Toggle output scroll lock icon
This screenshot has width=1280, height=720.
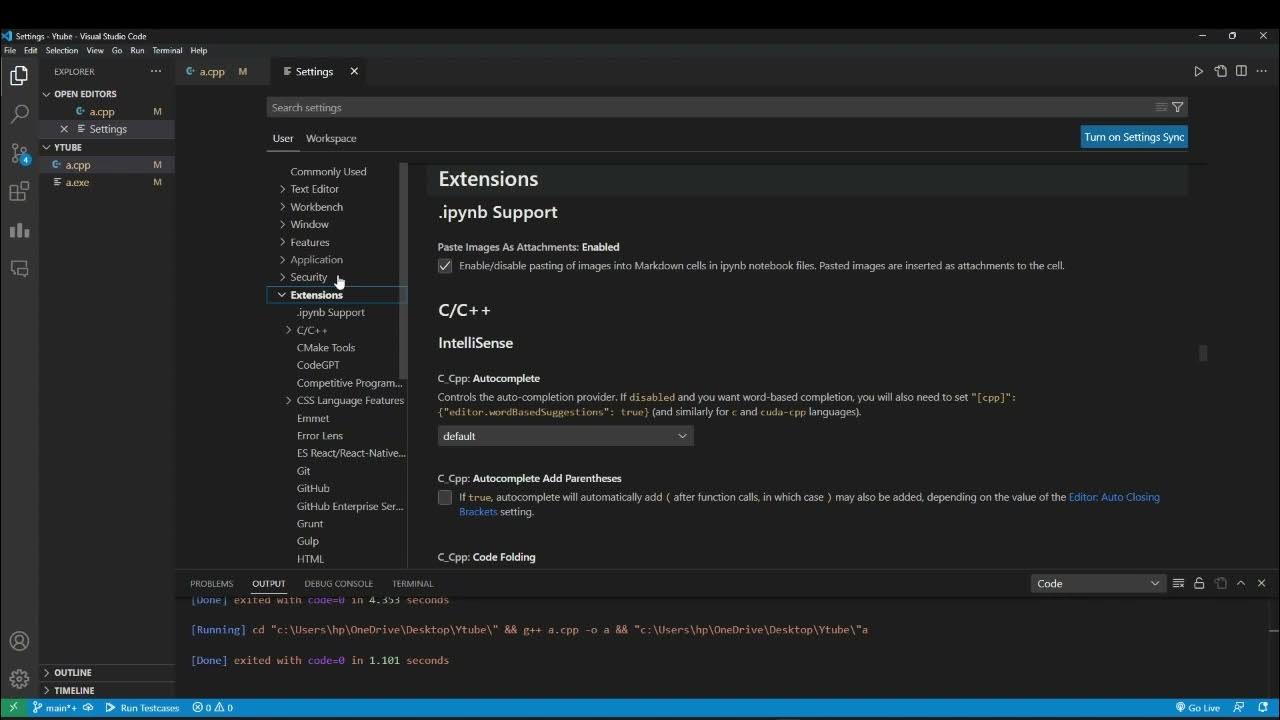(1199, 583)
